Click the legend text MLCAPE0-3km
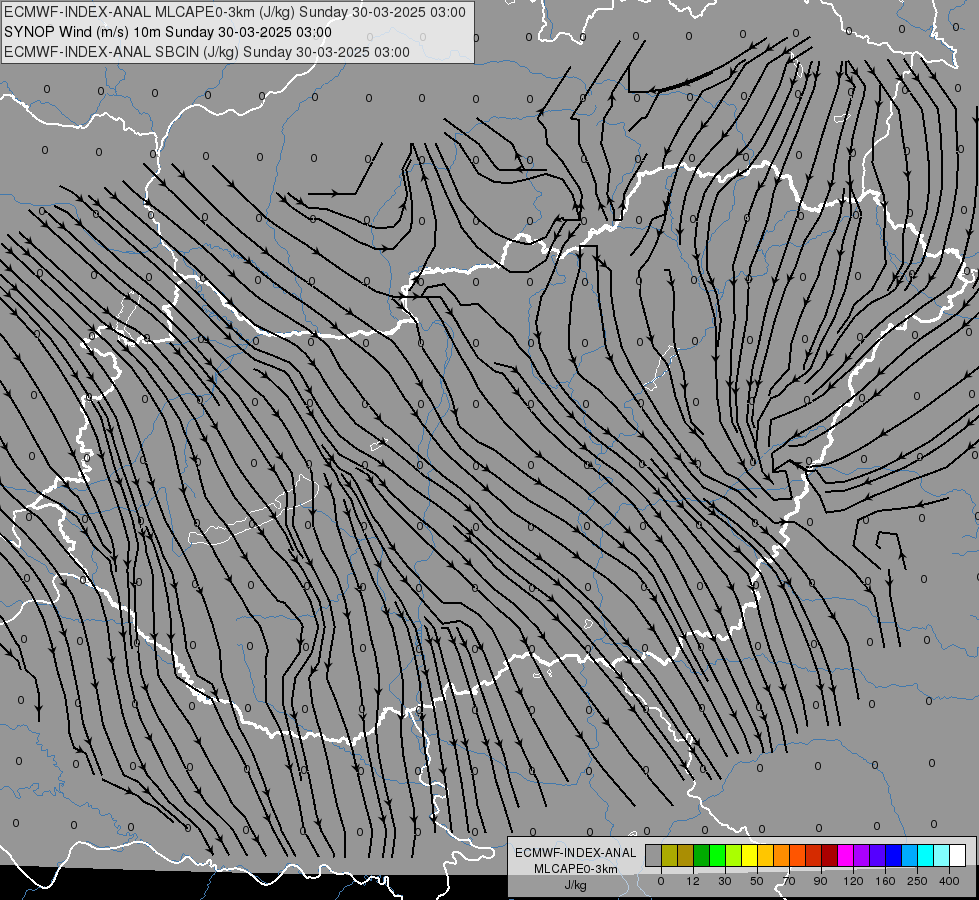 click(576, 869)
